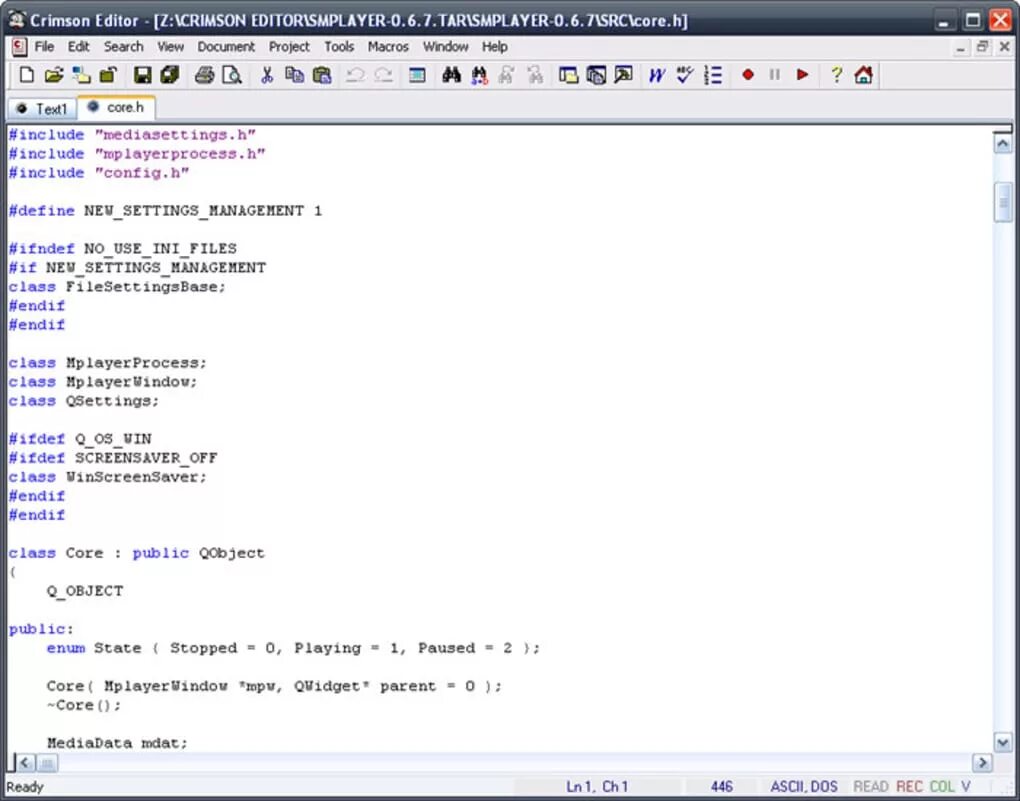Open the Document menu
The image size is (1020, 801).
[226, 47]
